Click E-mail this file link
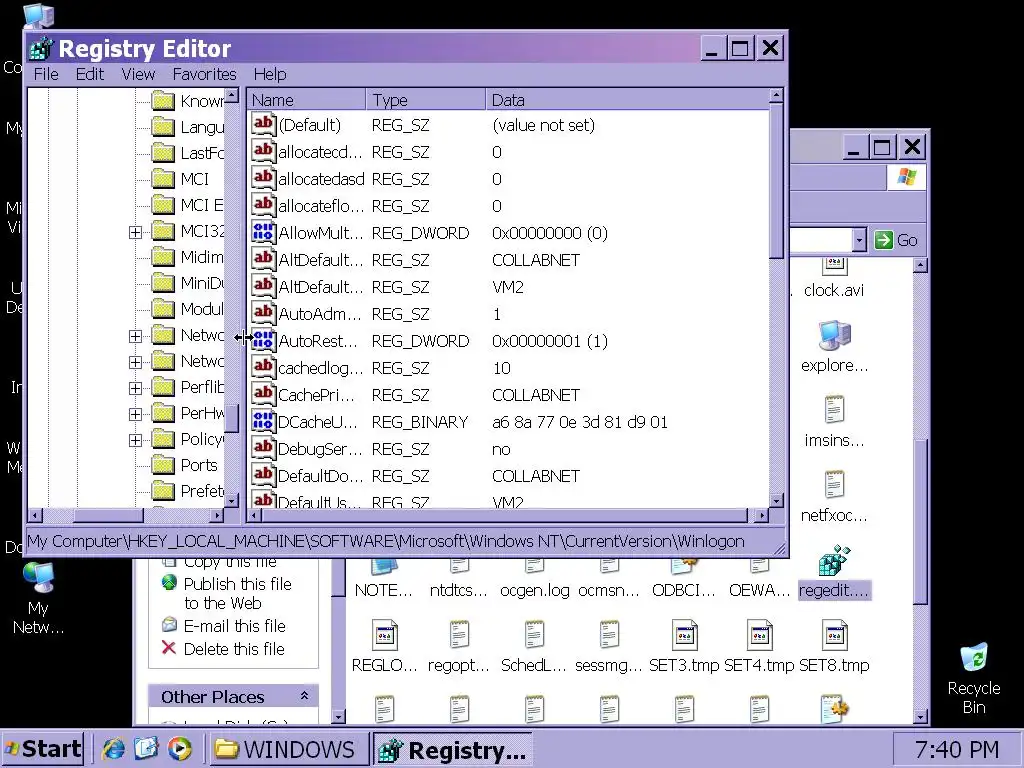1024x768 pixels. pos(234,626)
